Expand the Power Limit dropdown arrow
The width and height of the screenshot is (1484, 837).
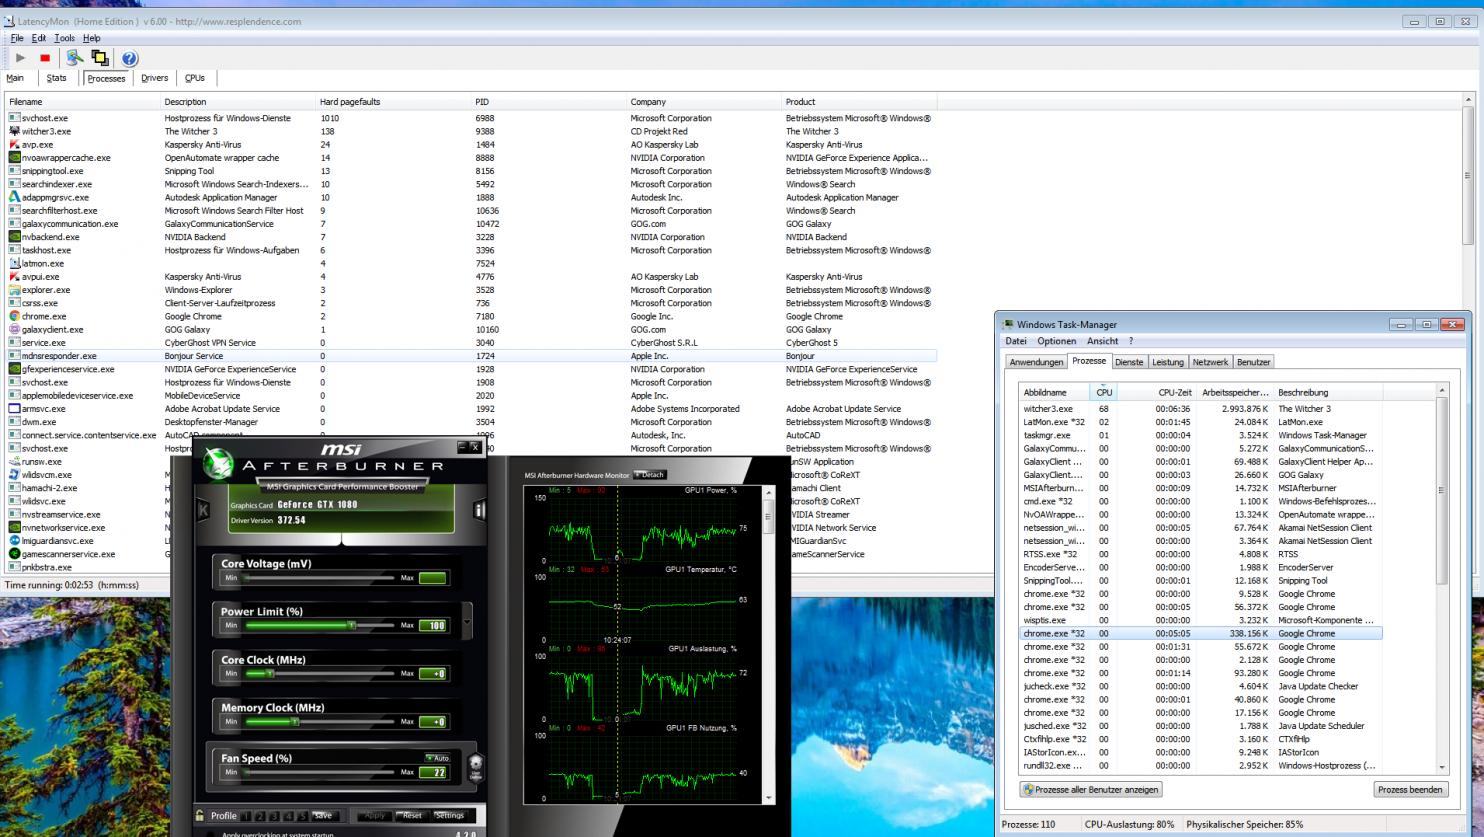click(x=467, y=621)
